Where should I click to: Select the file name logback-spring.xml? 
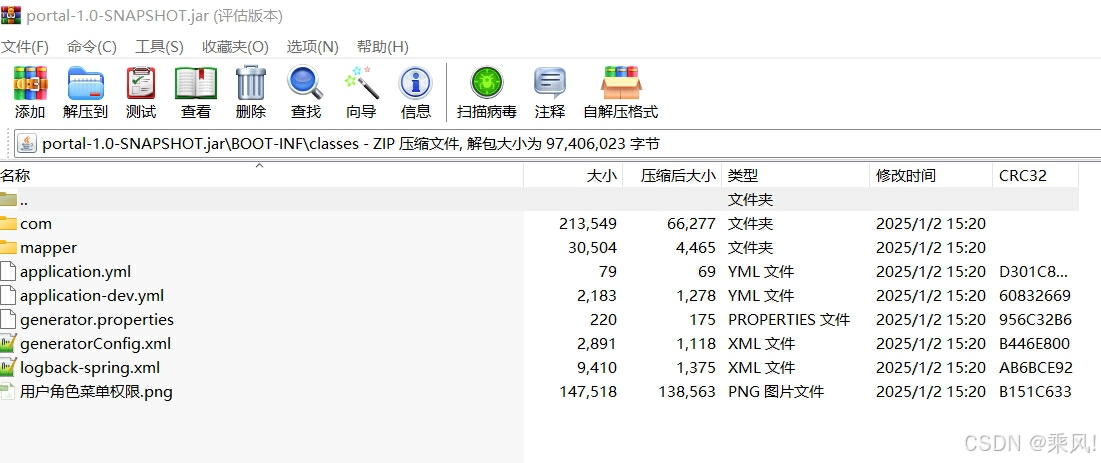point(90,367)
